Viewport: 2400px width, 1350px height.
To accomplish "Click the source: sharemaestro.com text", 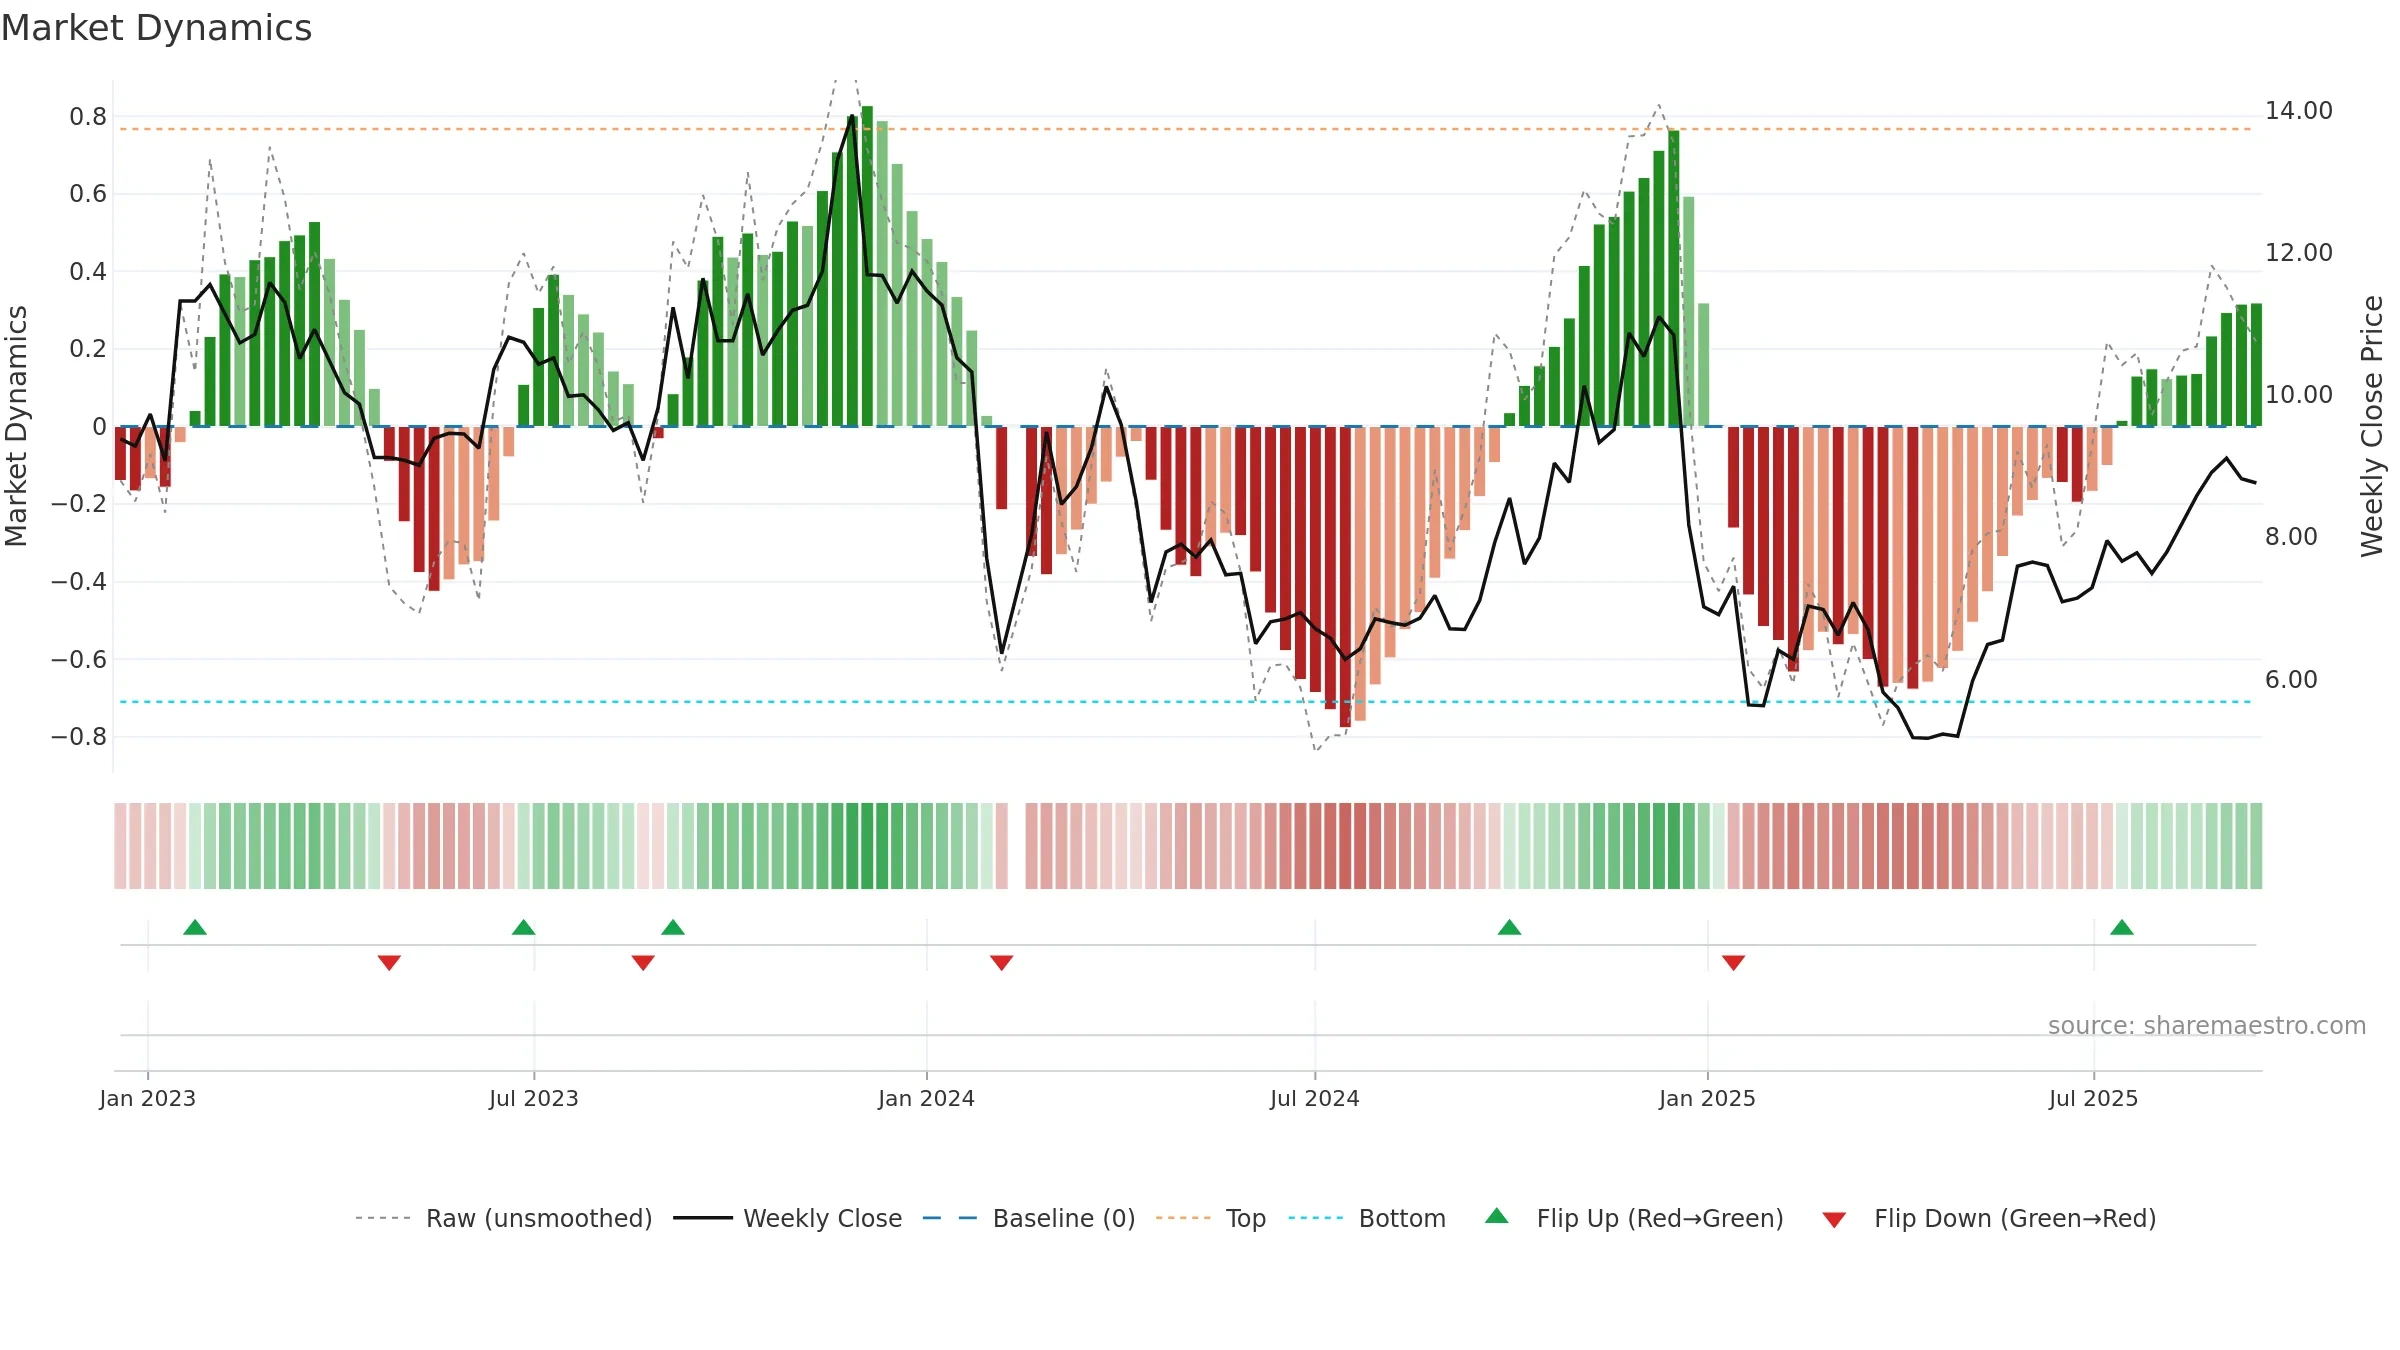I will (2207, 1026).
